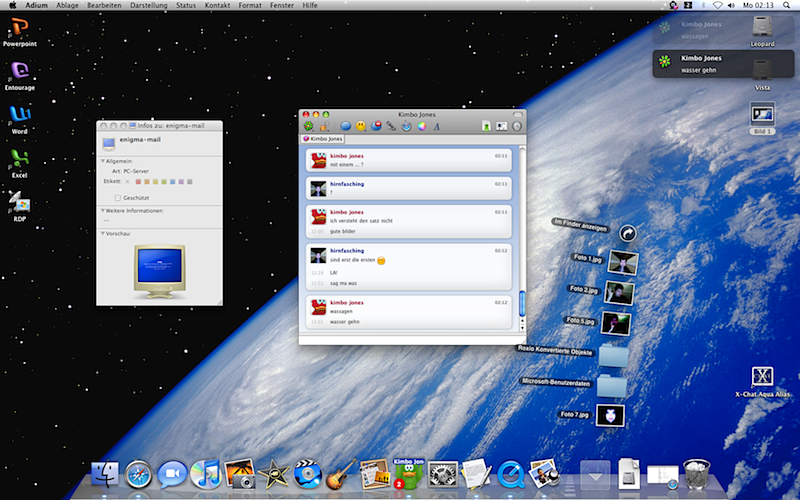Image resolution: width=800 pixels, height=500 pixels.
Task: Collapse the Allgemein section
Action: 103,161
